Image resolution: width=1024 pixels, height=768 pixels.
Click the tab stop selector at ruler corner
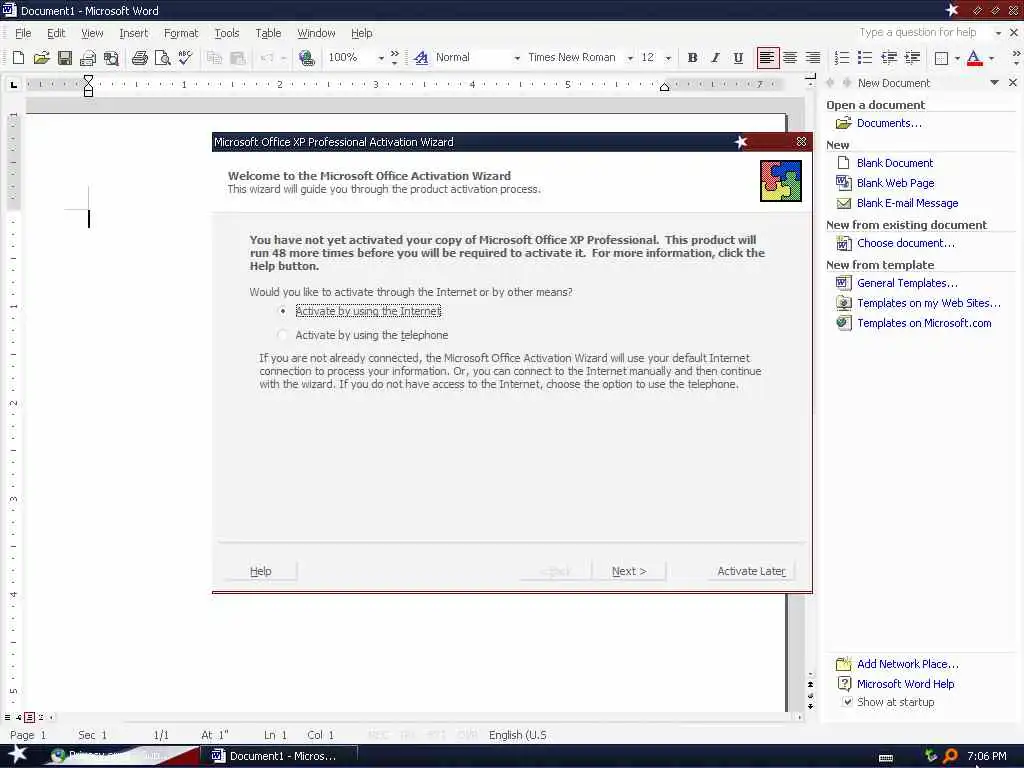[13, 84]
